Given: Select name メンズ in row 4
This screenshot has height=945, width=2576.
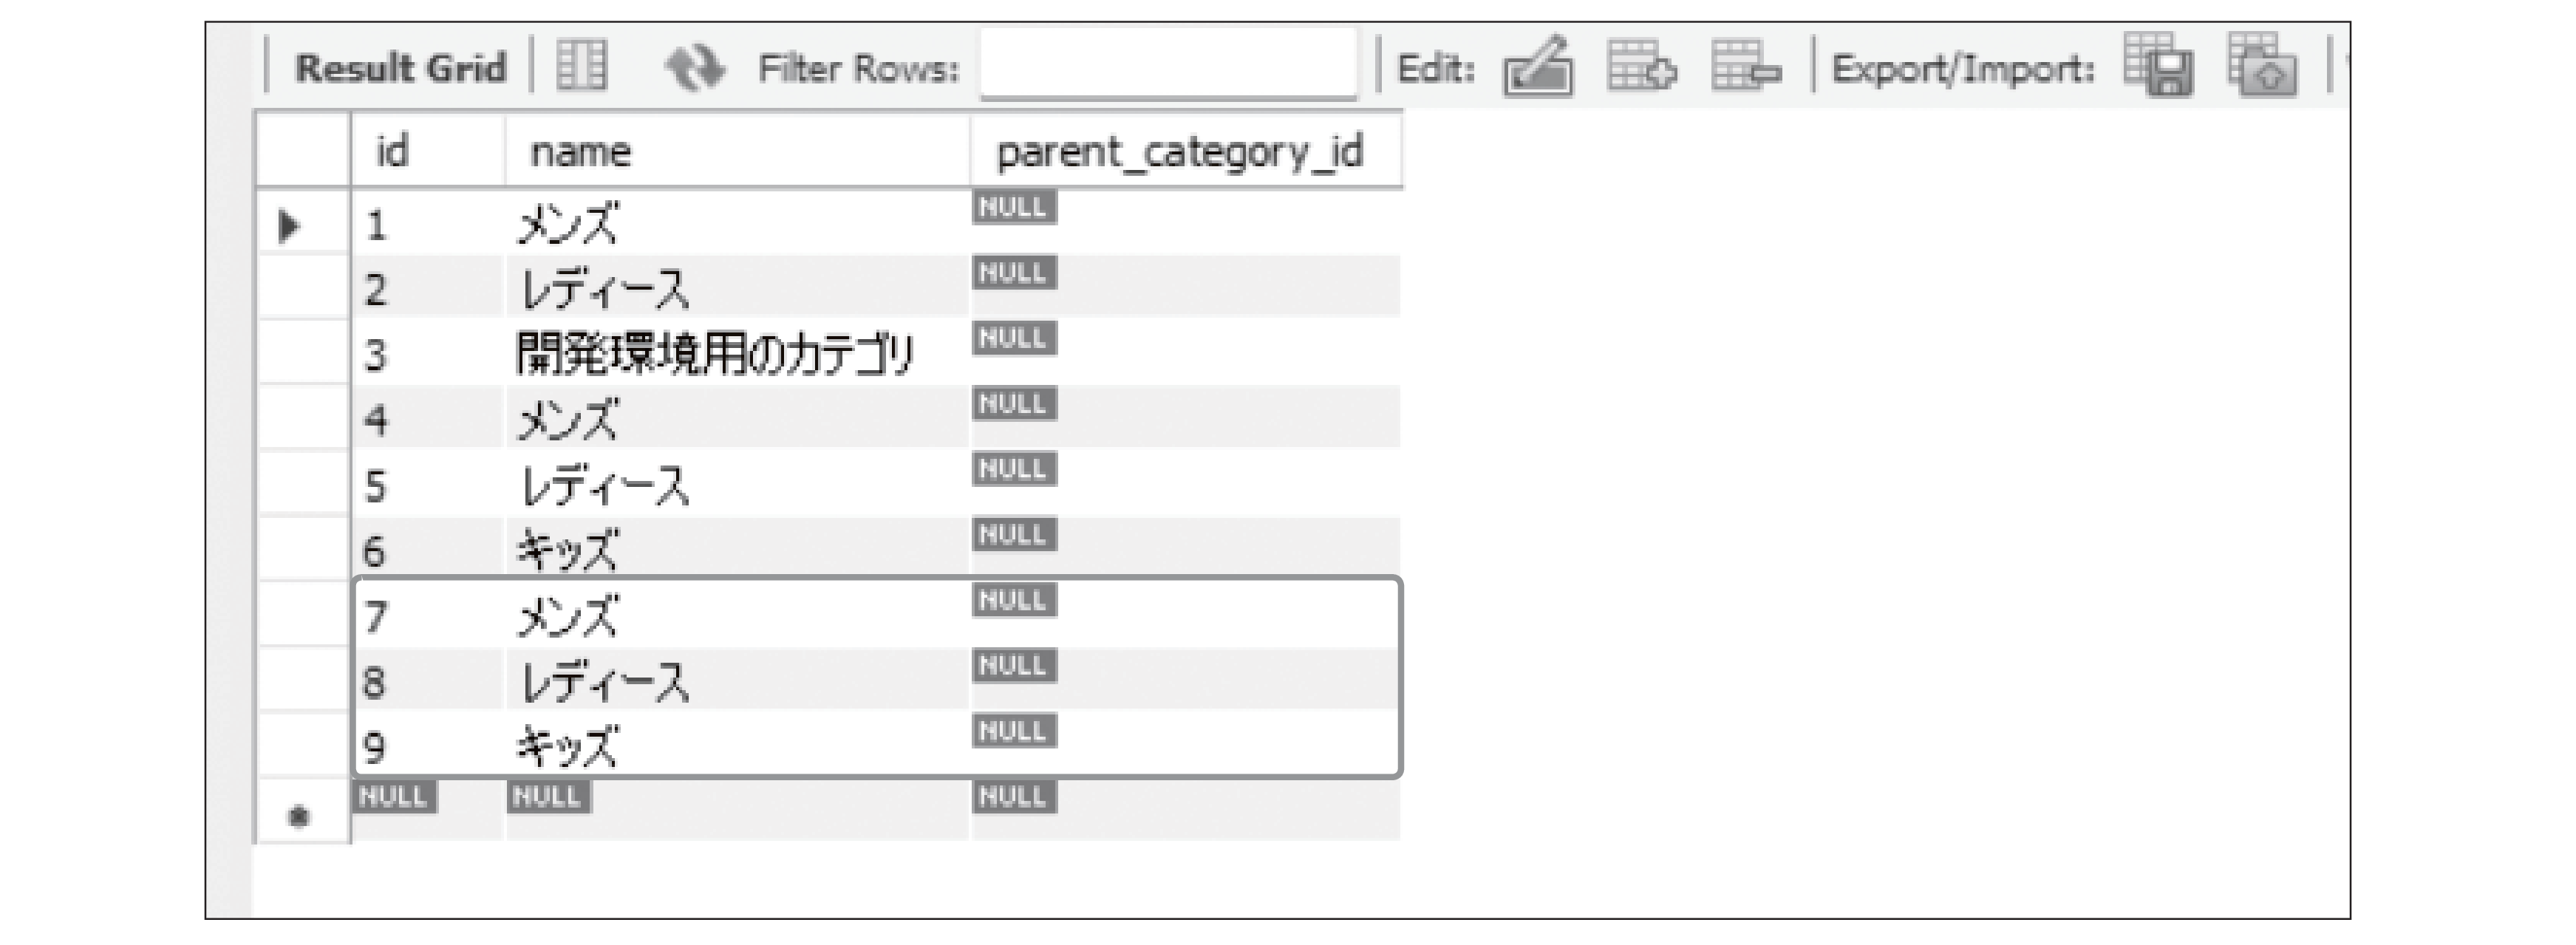Looking at the screenshot, I should coord(737,419).
